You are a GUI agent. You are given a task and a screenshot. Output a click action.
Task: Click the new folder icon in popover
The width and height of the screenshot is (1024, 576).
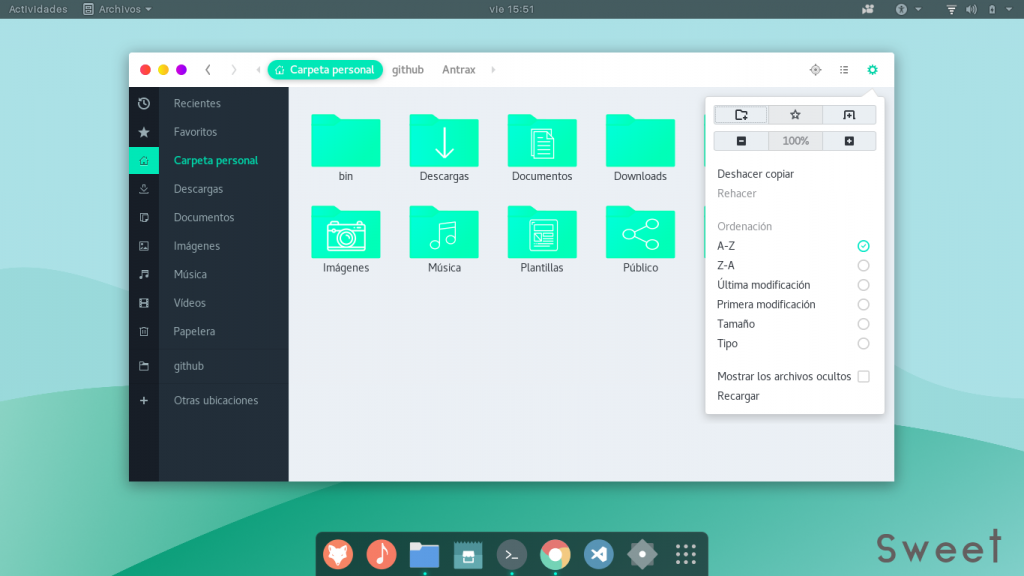click(741, 115)
